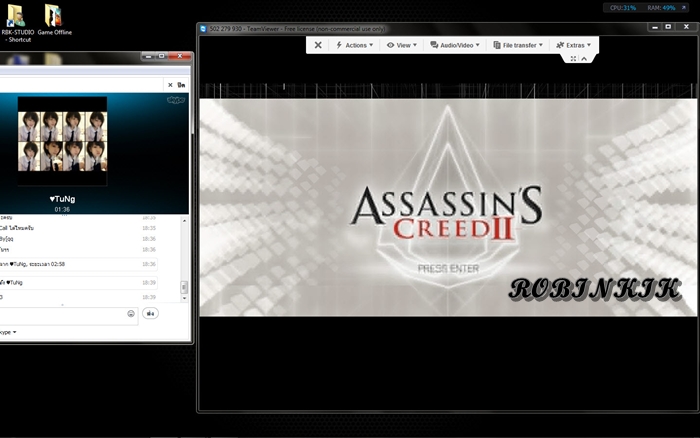
Task: Minimize the Skype window
Action: 149,56
